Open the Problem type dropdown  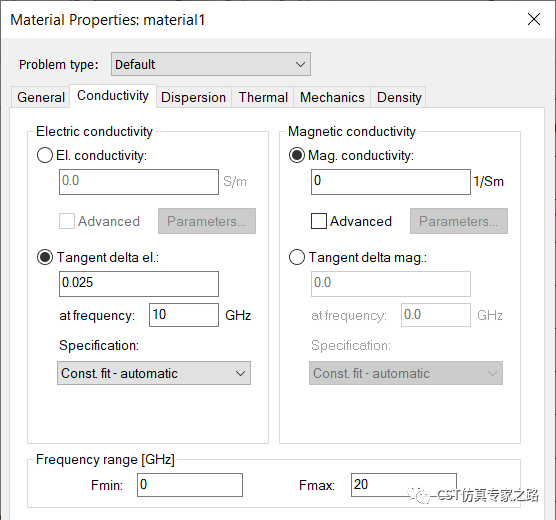[211, 64]
